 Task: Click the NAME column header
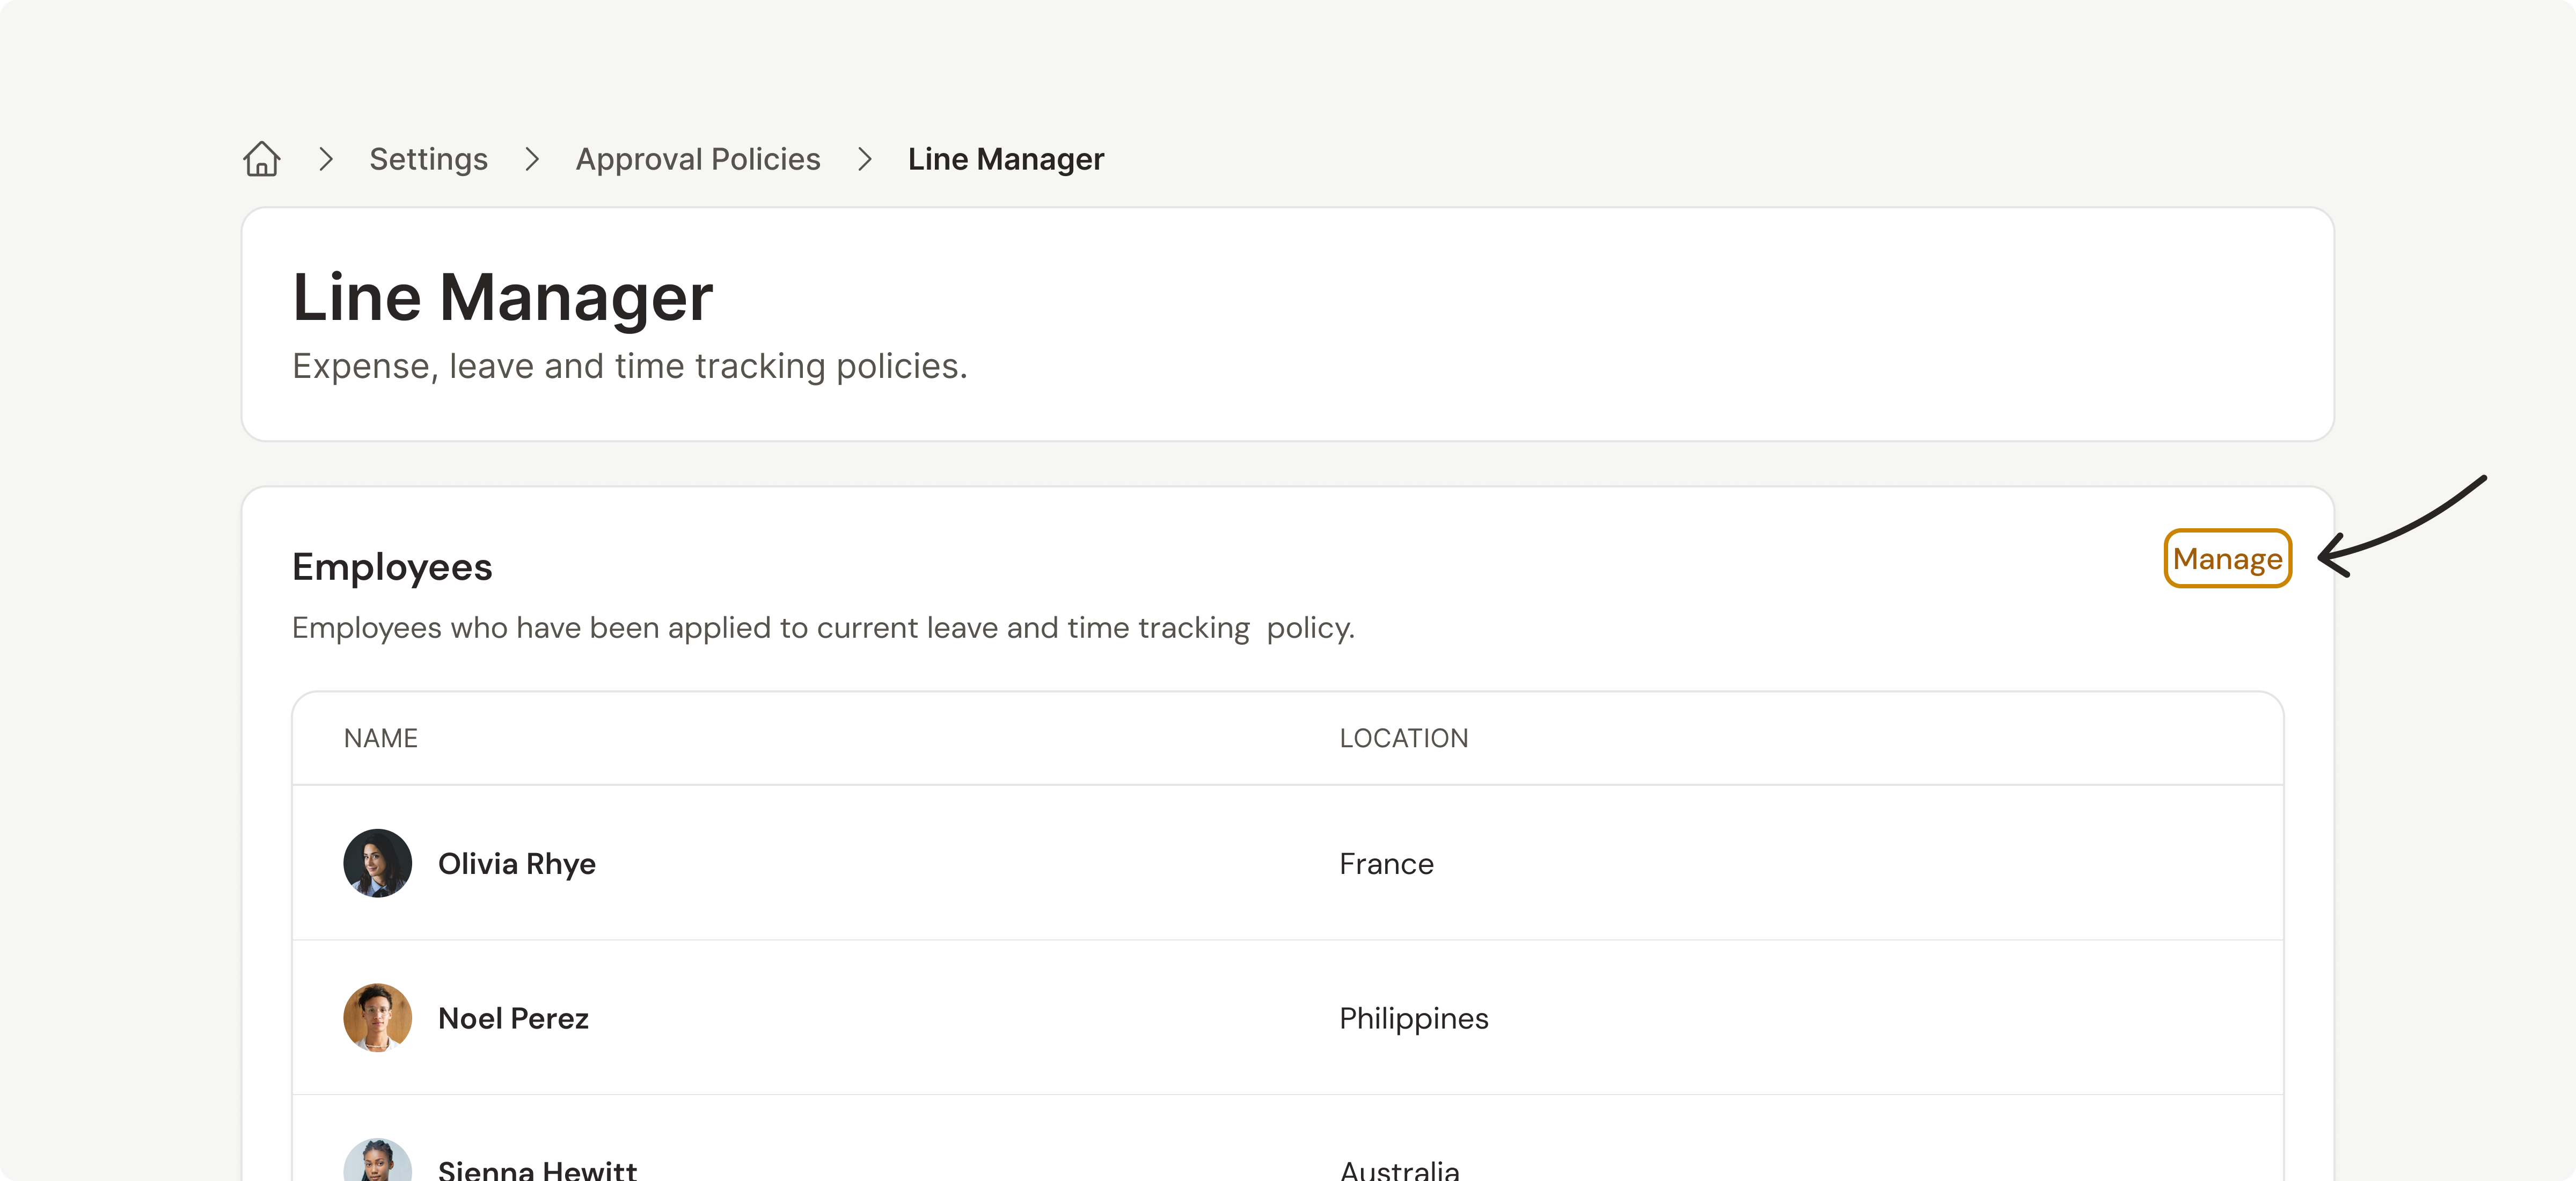tap(380, 738)
